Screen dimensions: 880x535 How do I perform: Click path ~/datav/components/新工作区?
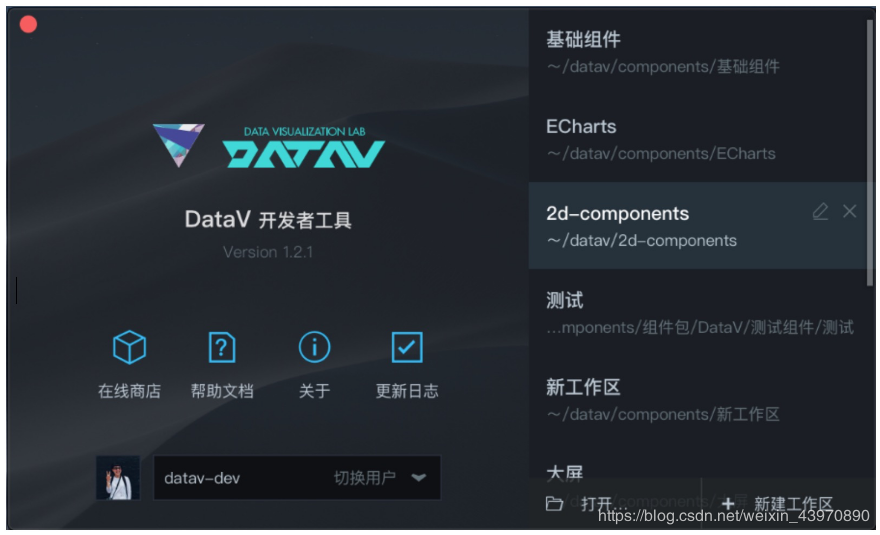tap(663, 414)
